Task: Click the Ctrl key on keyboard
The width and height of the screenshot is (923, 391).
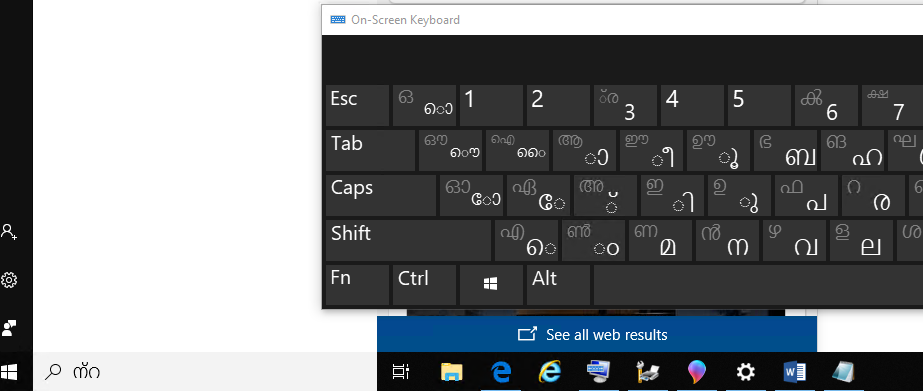Action: coord(424,285)
